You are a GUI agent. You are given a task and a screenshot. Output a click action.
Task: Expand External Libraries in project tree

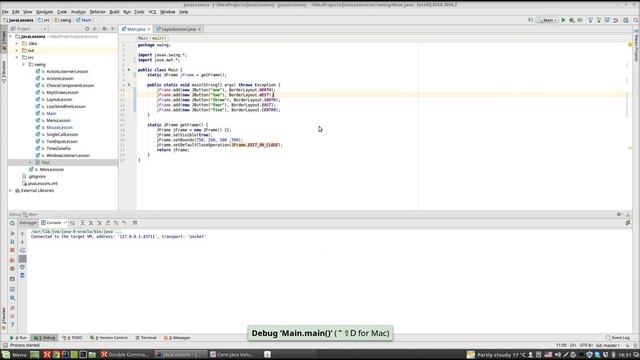tap(11, 191)
